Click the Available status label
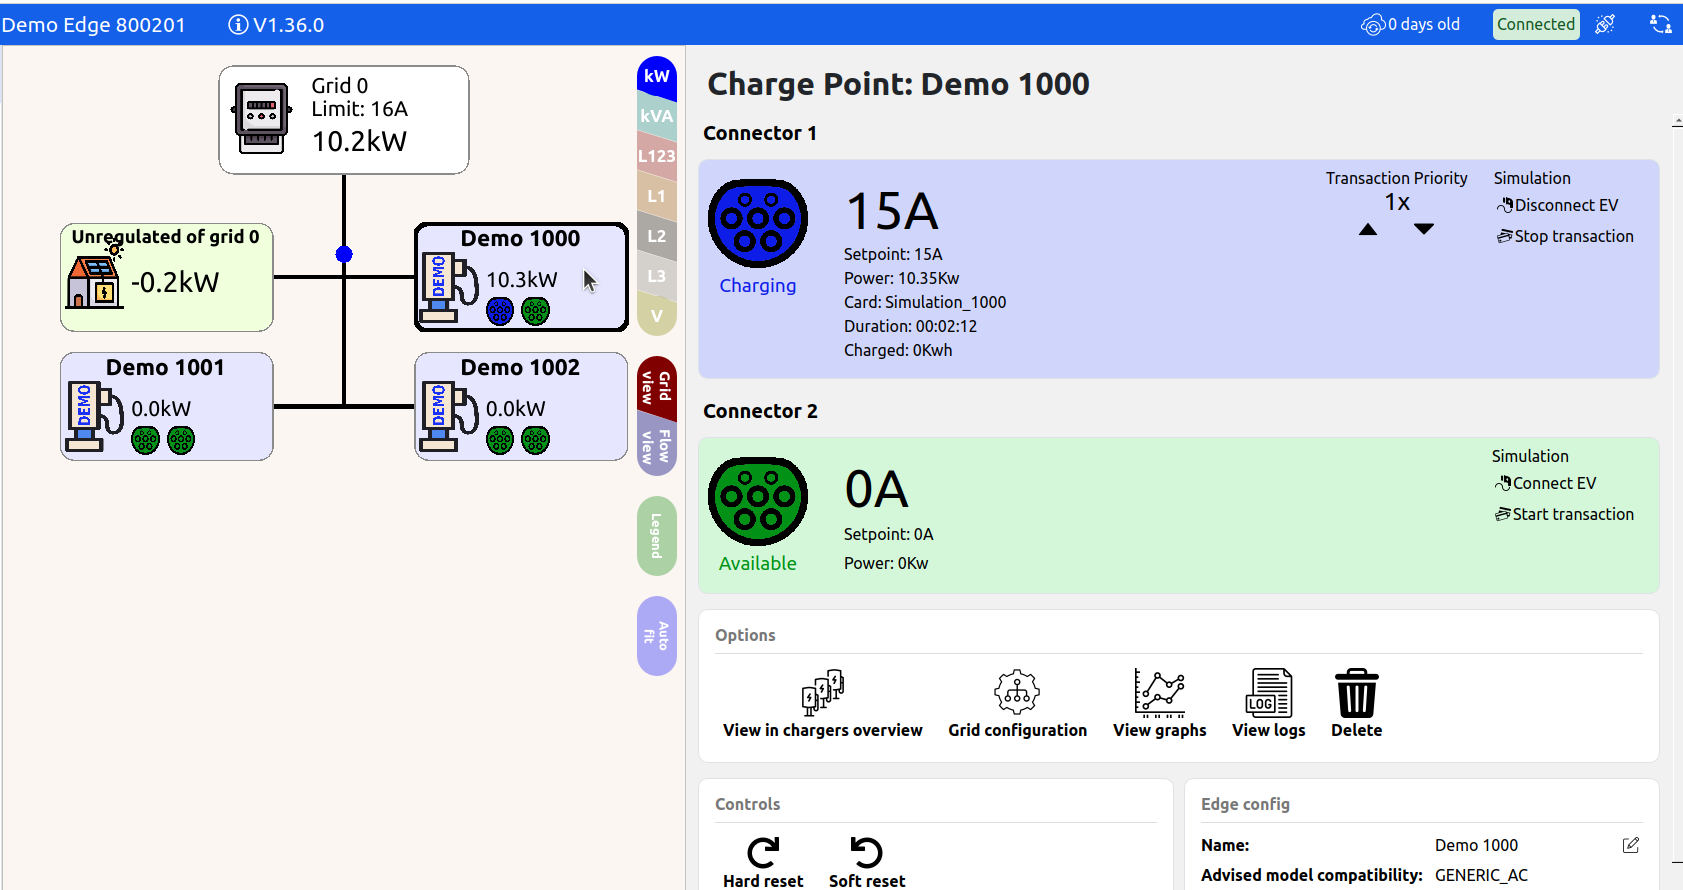Screen dimensions: 1683x890 tap(758, 563)
